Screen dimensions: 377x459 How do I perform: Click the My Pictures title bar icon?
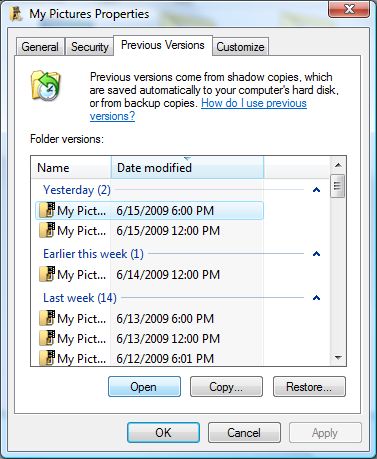(16, 14)
